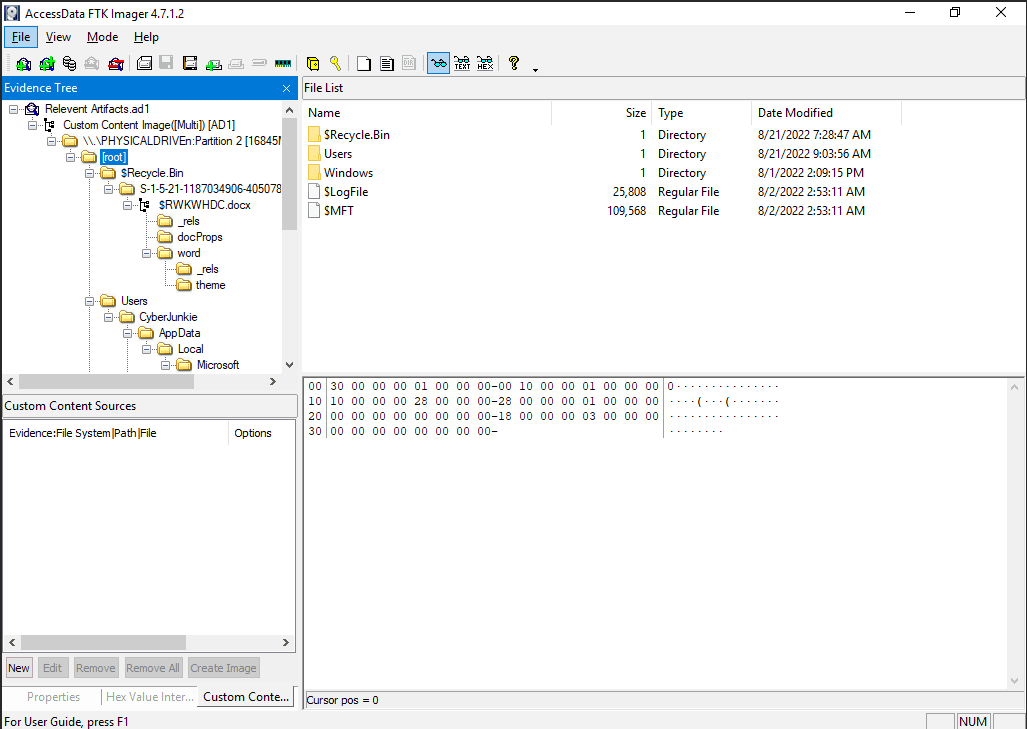Screen dimensions: 1027x729
Task: Sort File List by Date Modified column
Action: [826, 113]
